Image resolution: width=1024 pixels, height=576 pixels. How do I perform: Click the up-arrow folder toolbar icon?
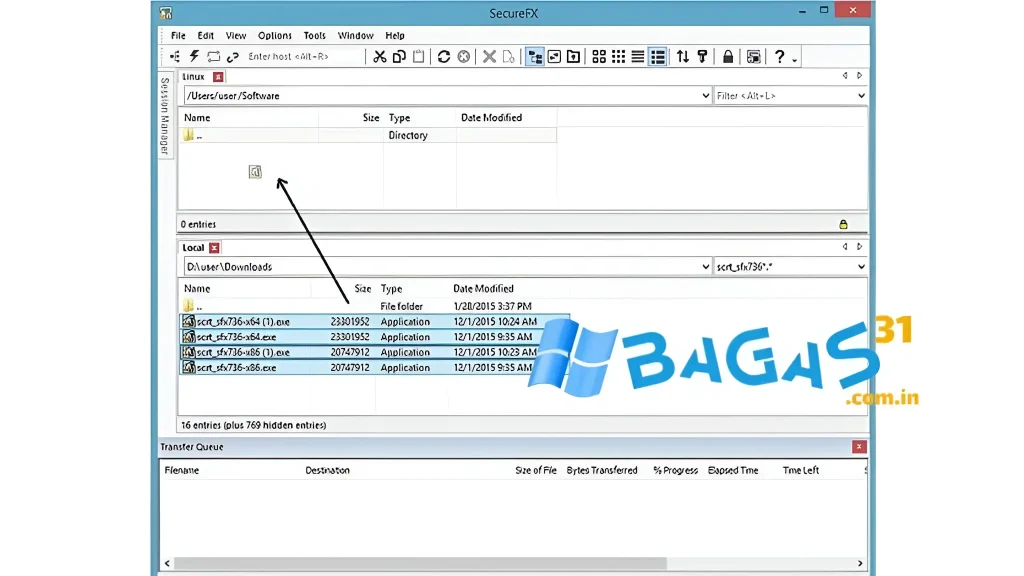(x=573, y=57)
